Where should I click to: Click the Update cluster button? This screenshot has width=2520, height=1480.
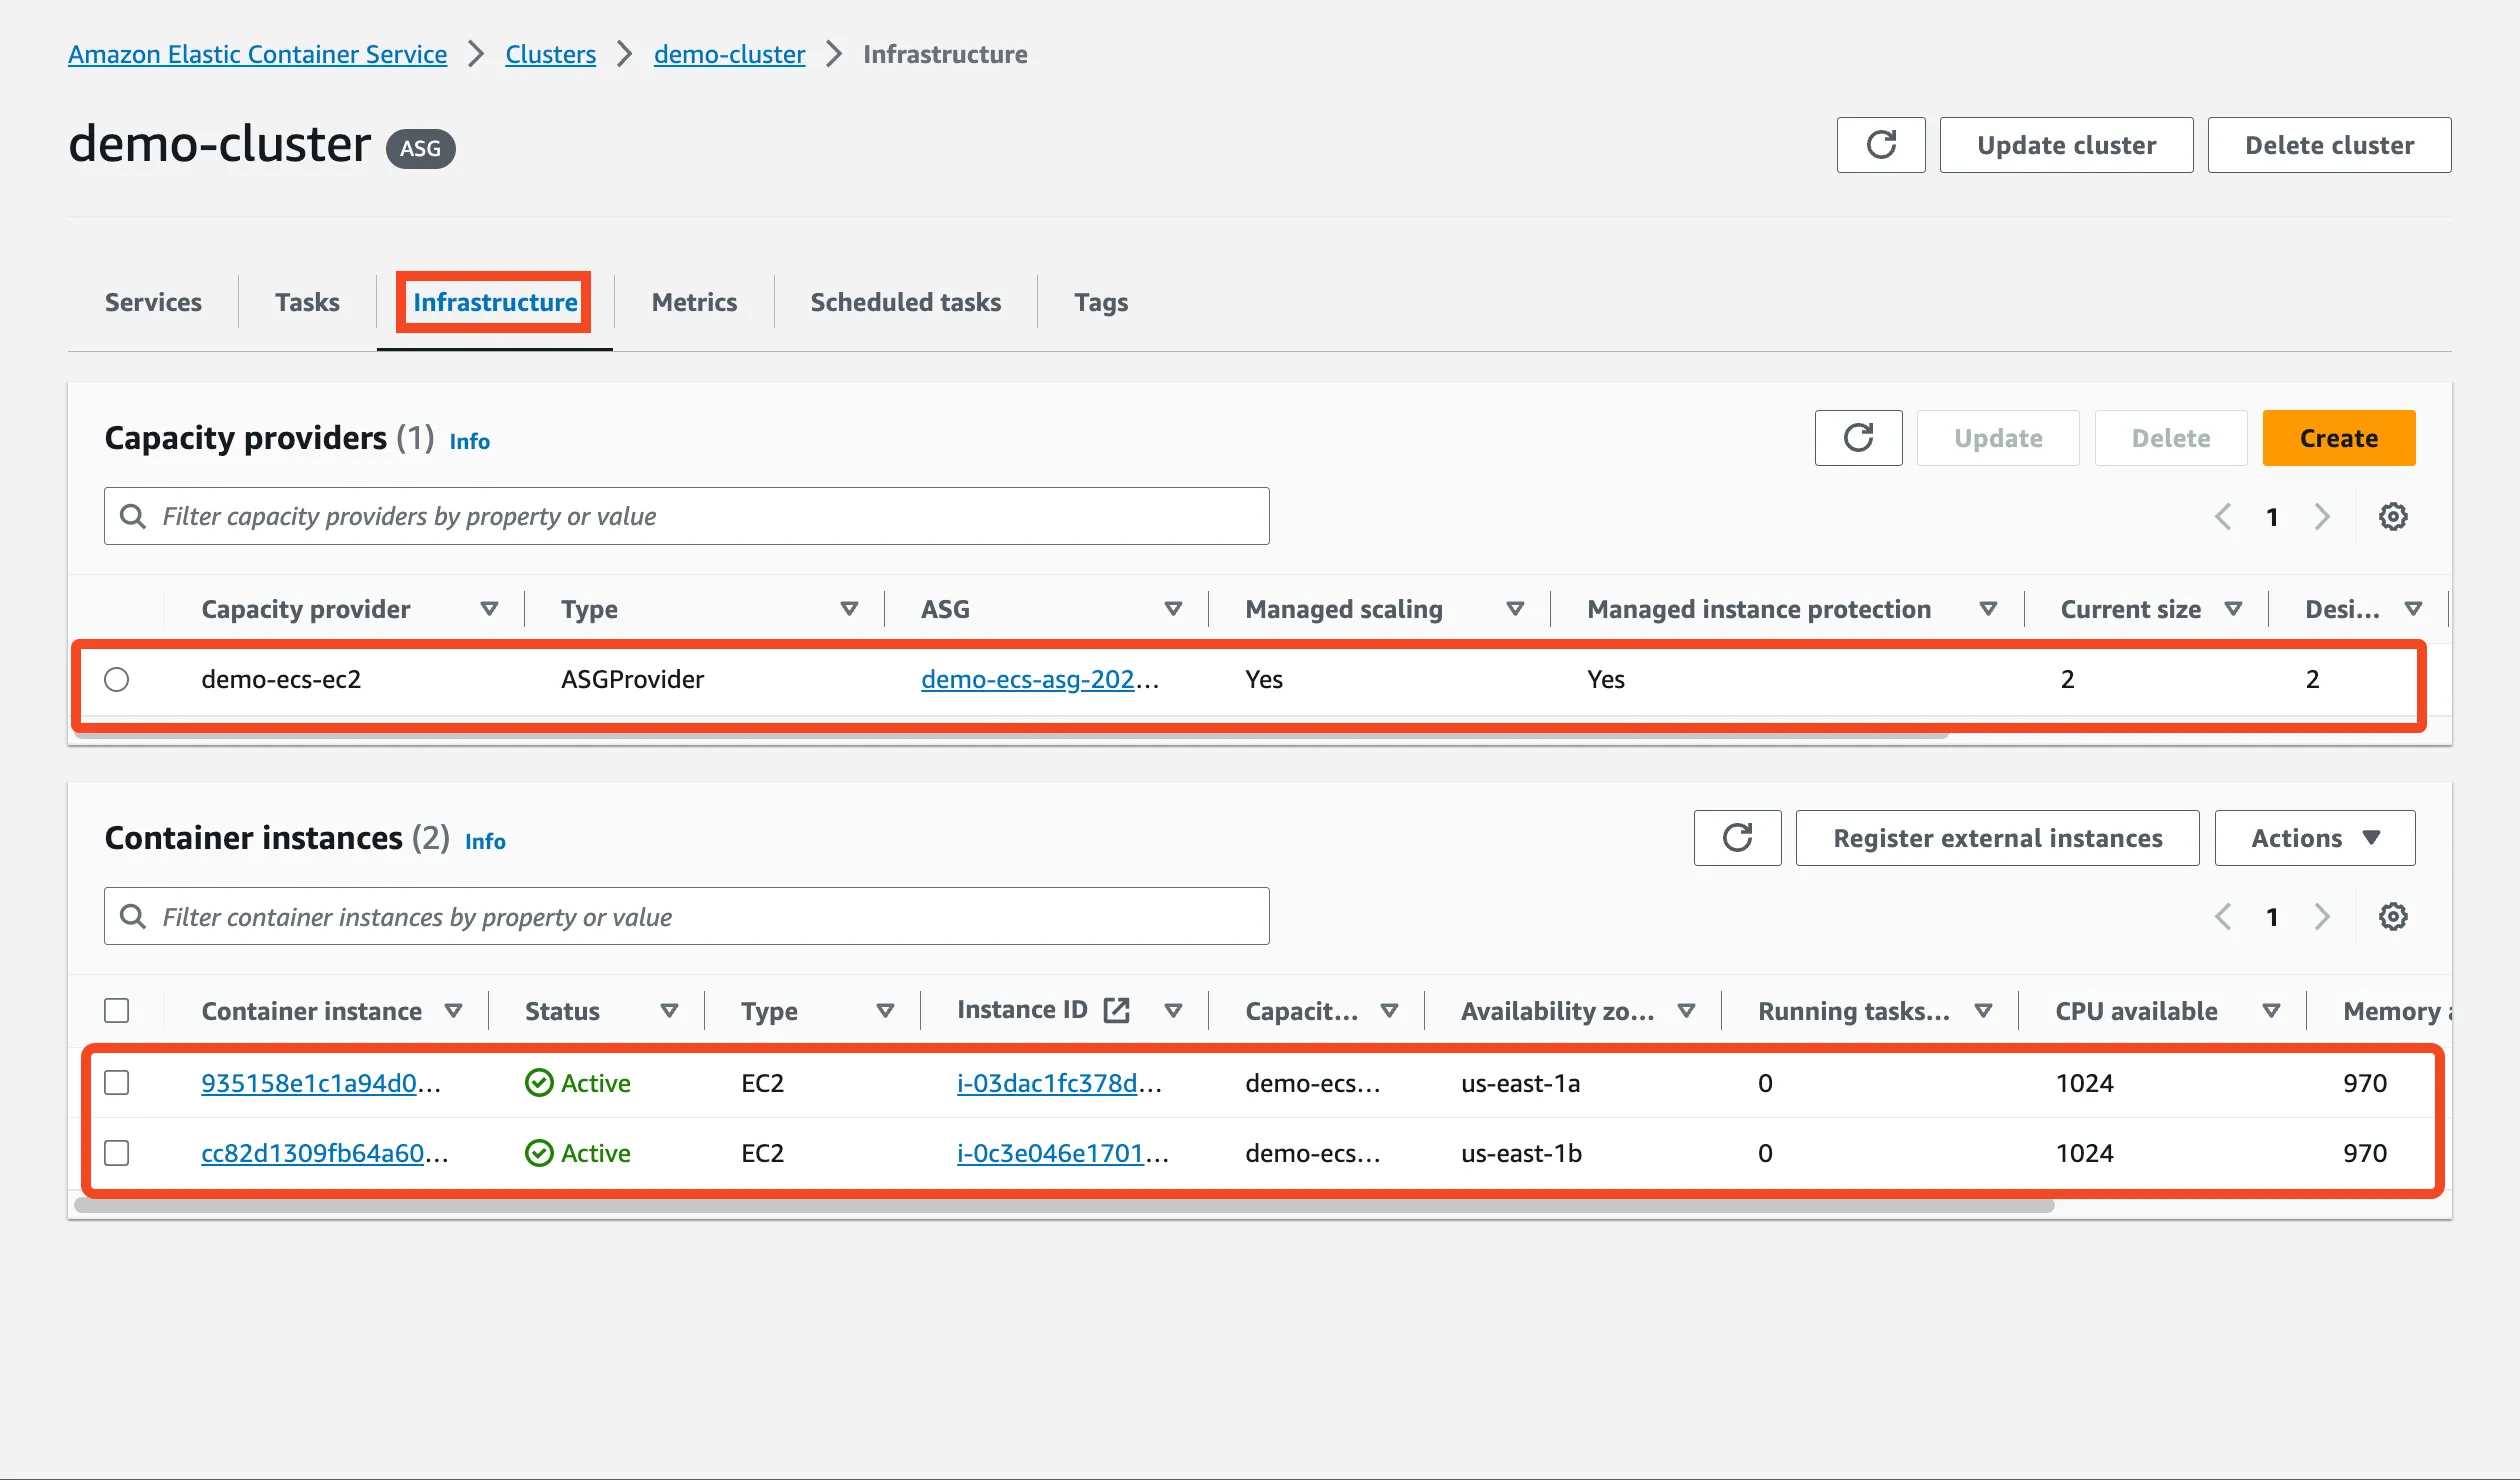coord(2066,145)
